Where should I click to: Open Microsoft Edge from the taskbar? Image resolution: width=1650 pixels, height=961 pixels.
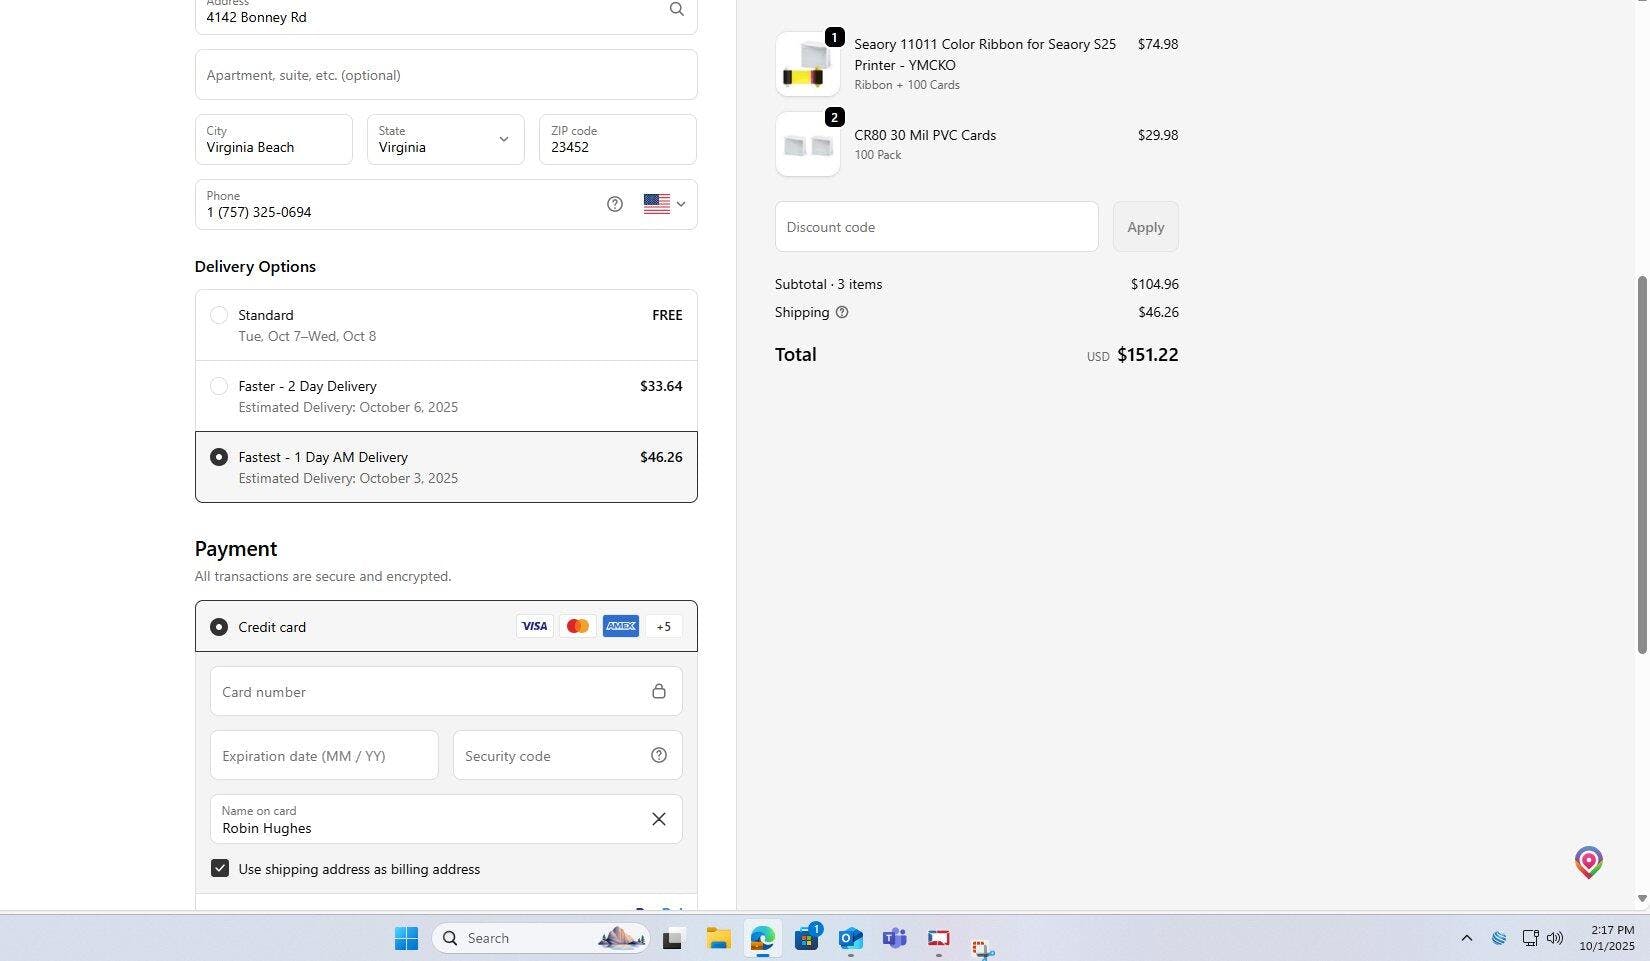tap(763, 939)
